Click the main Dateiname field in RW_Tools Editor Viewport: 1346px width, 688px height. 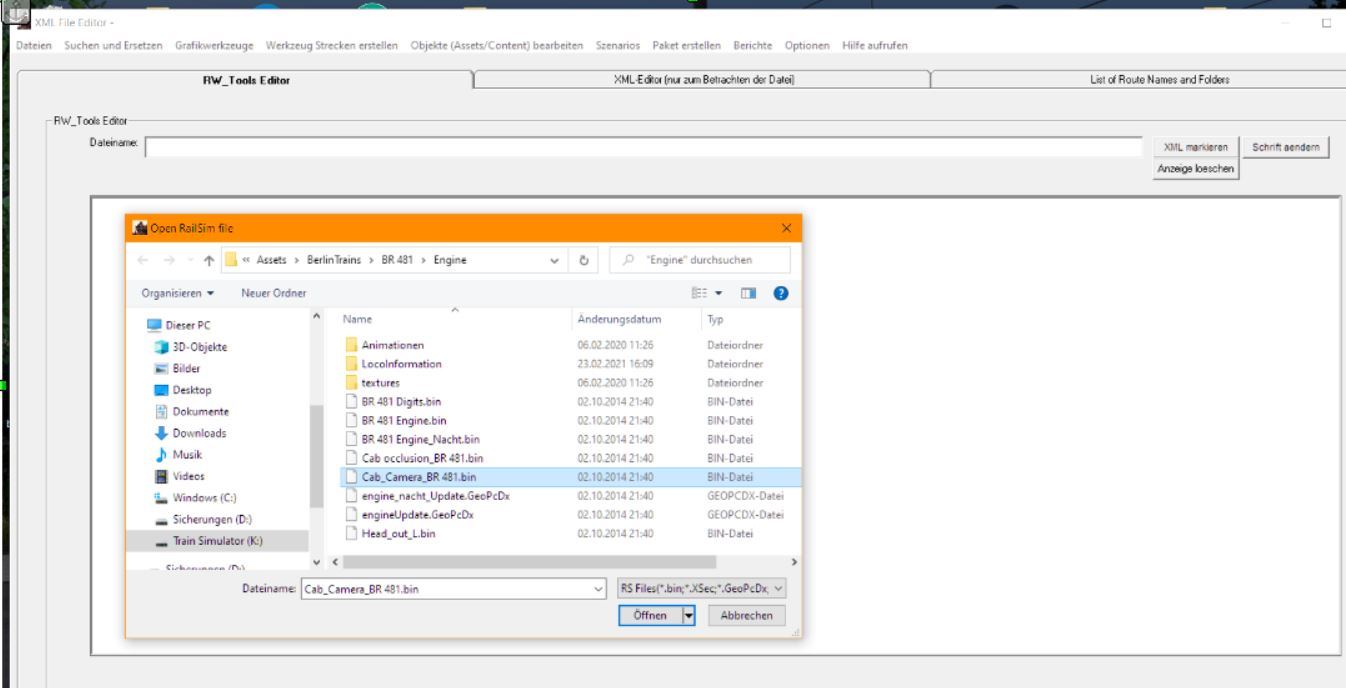(644, 148)
